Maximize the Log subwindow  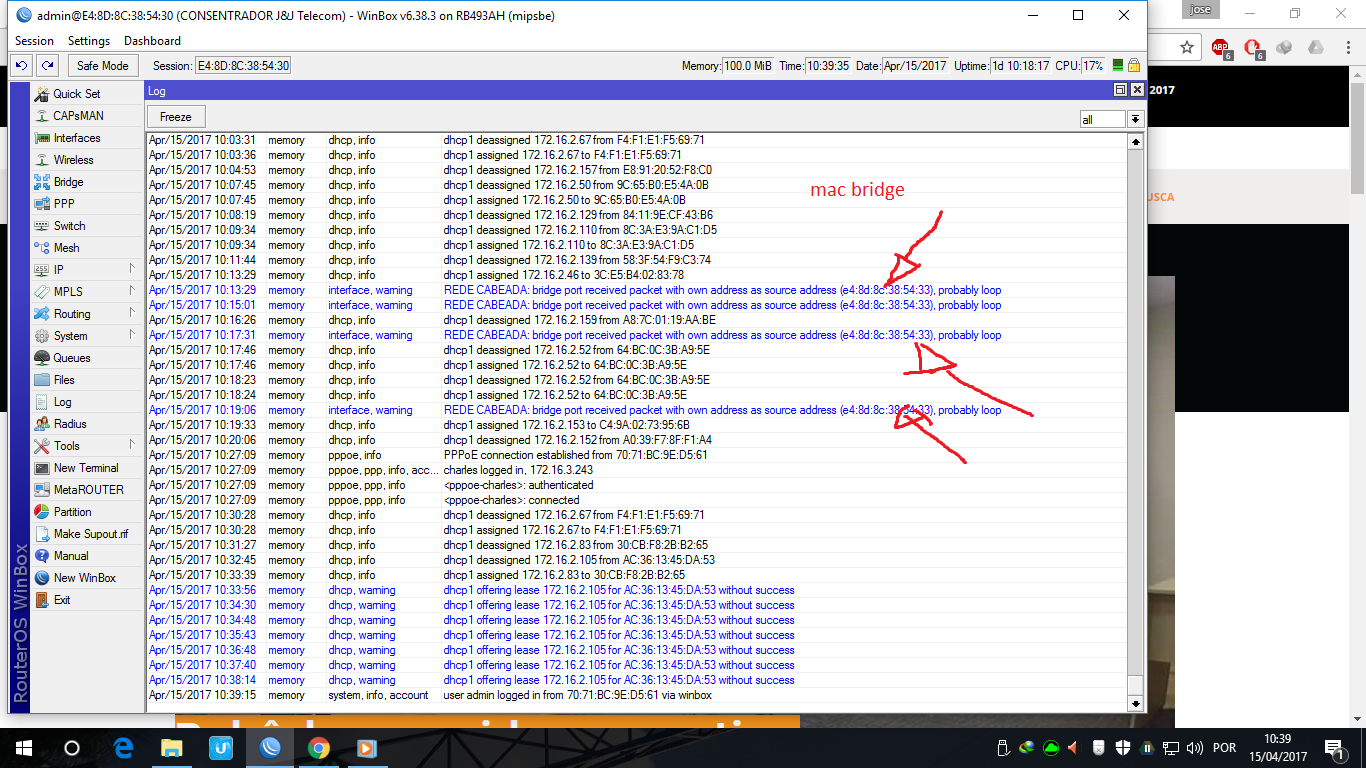pos(1120,90)
